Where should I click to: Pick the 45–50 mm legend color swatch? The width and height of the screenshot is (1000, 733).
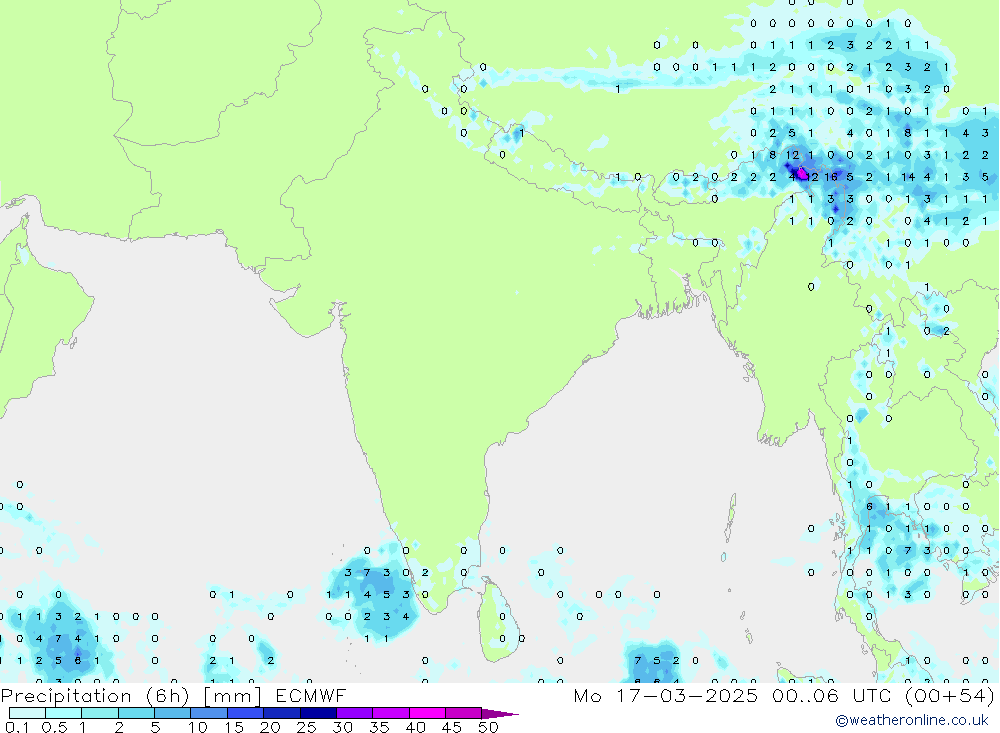pos(463,713)
